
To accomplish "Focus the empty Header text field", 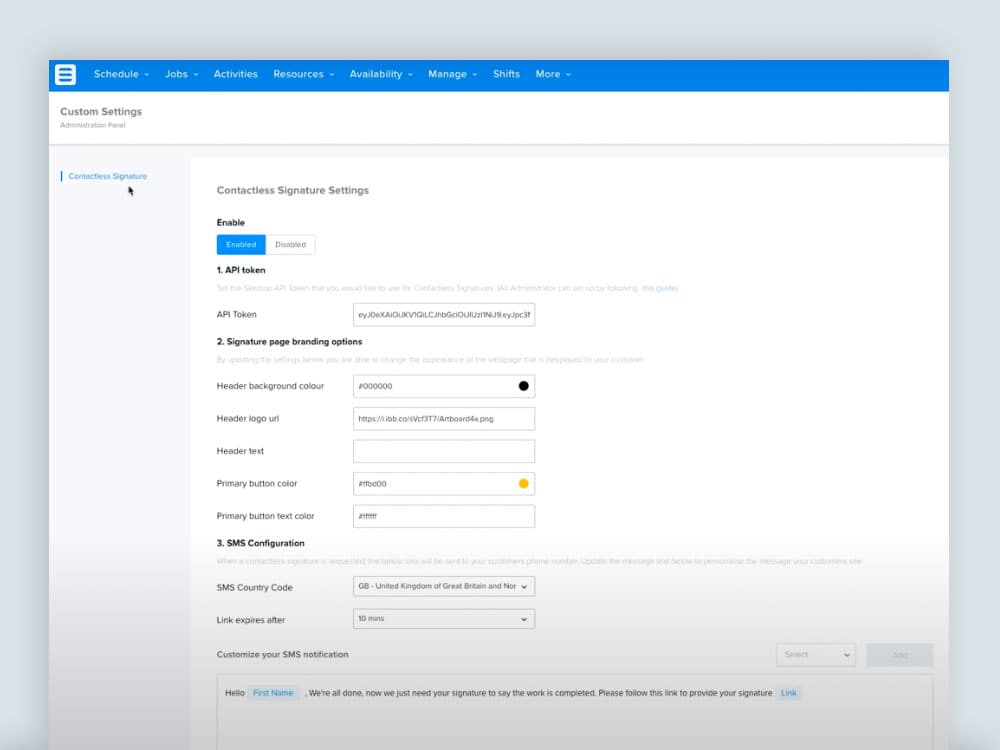I will pos(444,452).
